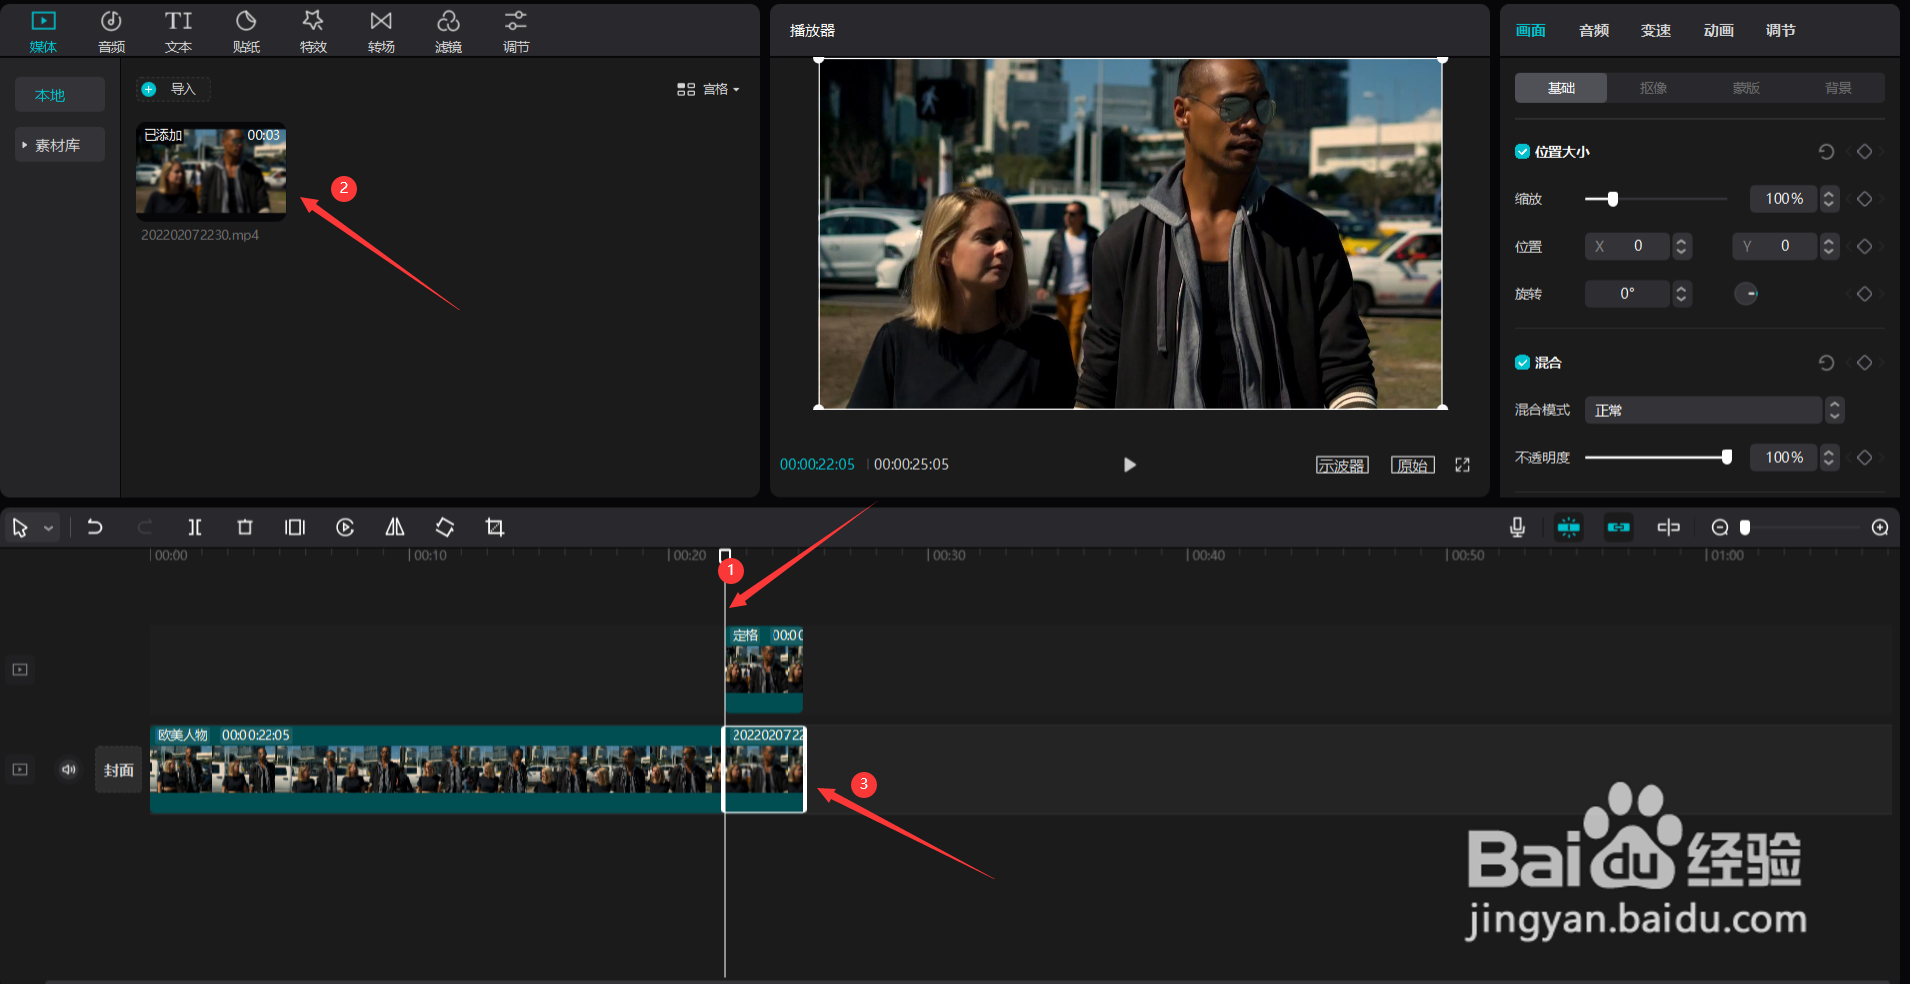Click the undo arrow in timeline toolbar
Viewport: 1910px width, 984px height.
click(x=95, y=527)
